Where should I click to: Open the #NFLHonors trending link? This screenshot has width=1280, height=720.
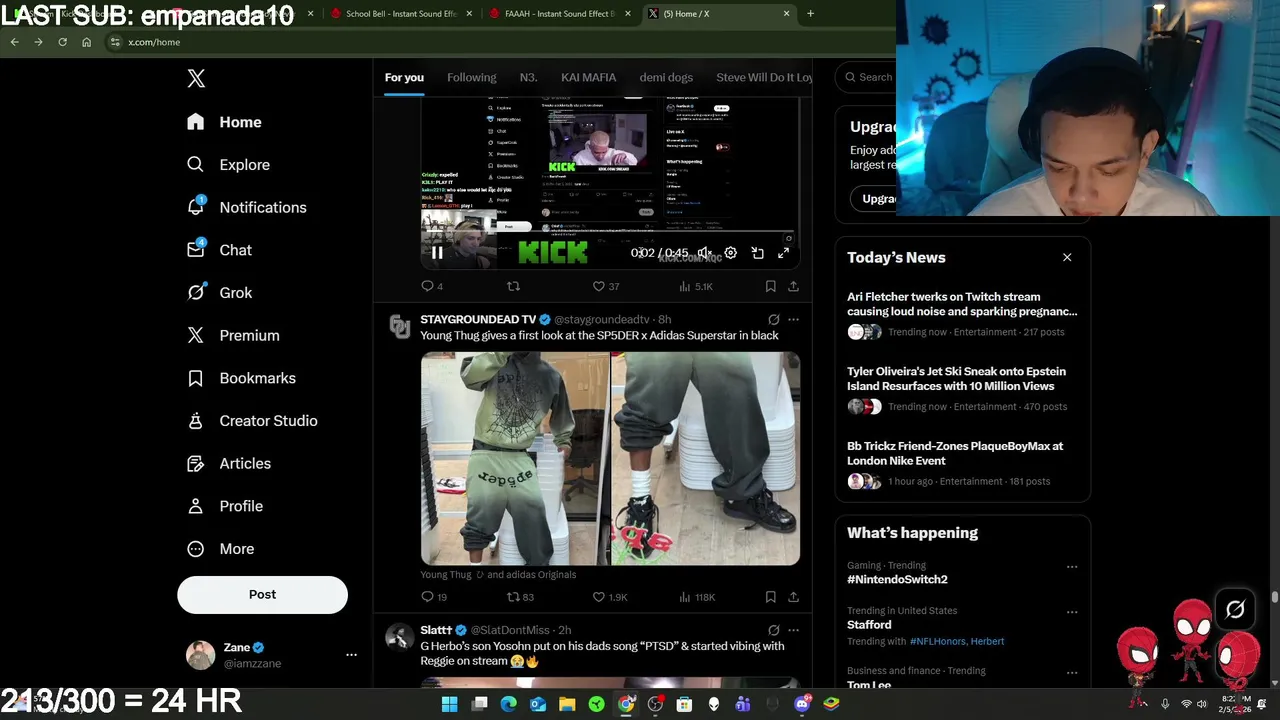(x=937, y=641)
